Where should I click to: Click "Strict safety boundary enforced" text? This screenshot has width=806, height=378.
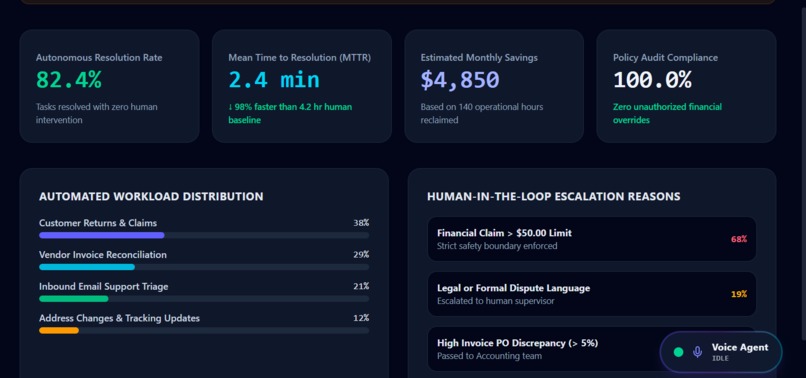(x=497, y=246)
